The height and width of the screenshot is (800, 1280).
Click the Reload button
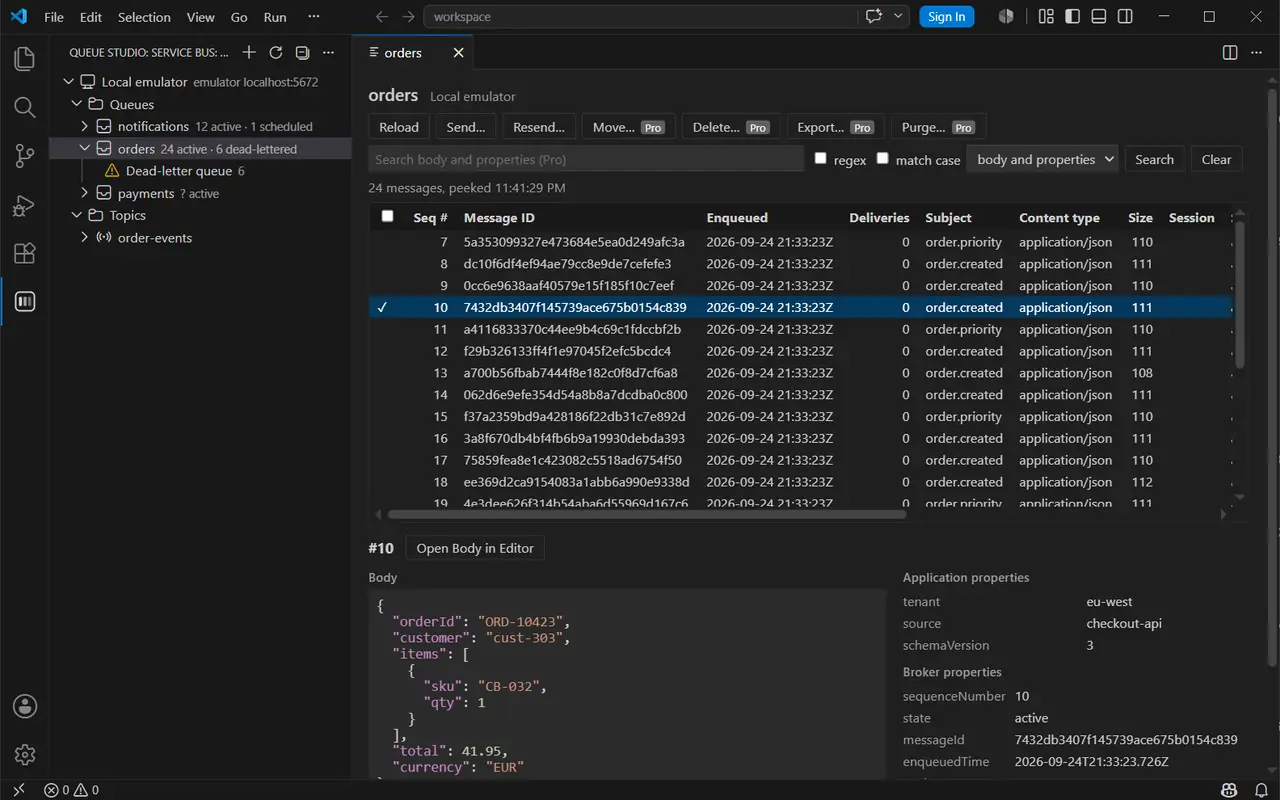pyautogui.click(x=399, y=127)
